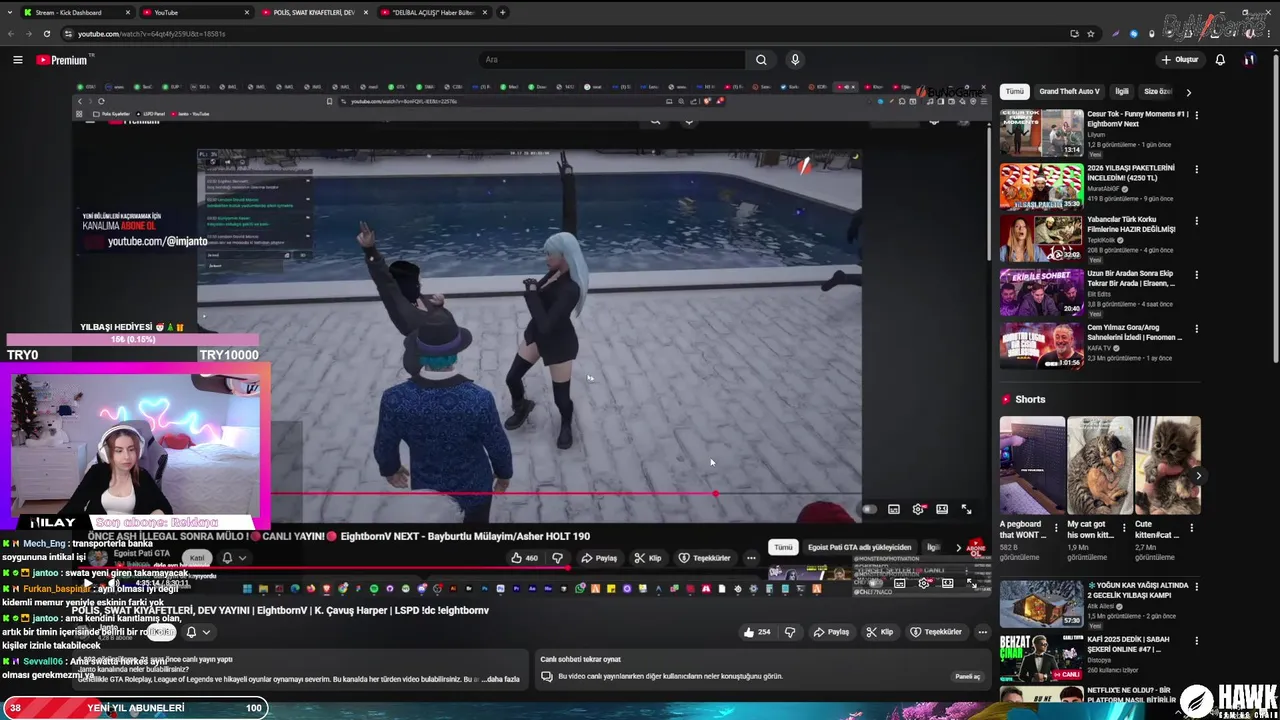Click the Oluştur create button
This screenshot has width=1280, height=720.
point(1180,60)
